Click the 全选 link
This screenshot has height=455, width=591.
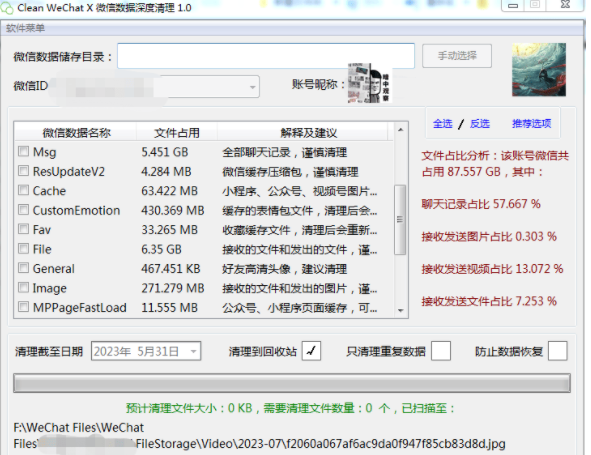pos(442,124)
